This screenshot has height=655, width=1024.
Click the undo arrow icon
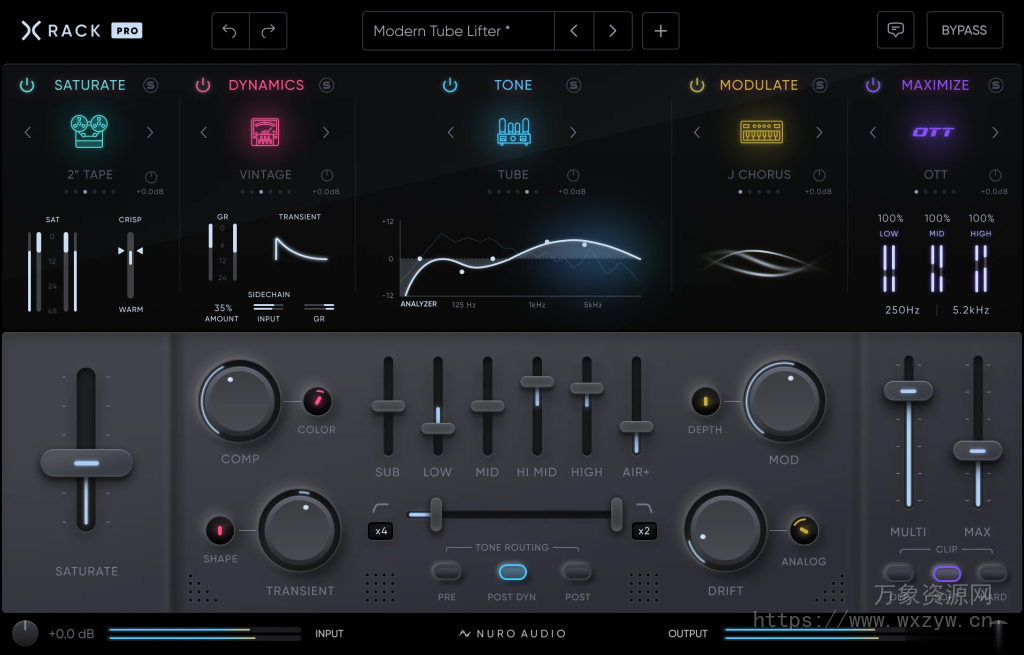230,30
